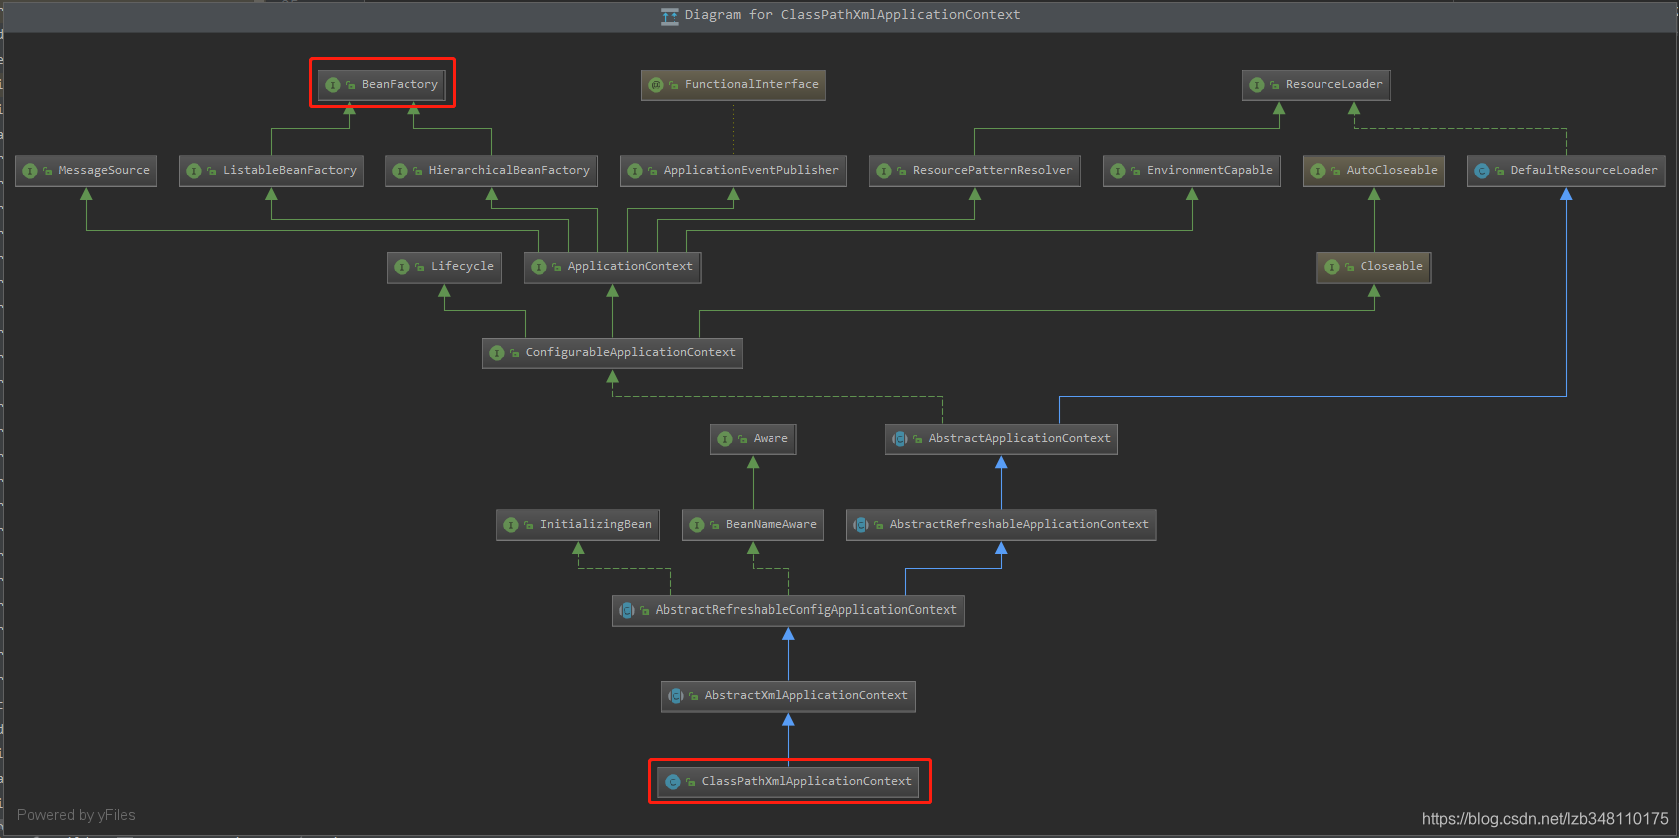Select the Closeable interface node
1679x838 pixels.
[1374, 267]
